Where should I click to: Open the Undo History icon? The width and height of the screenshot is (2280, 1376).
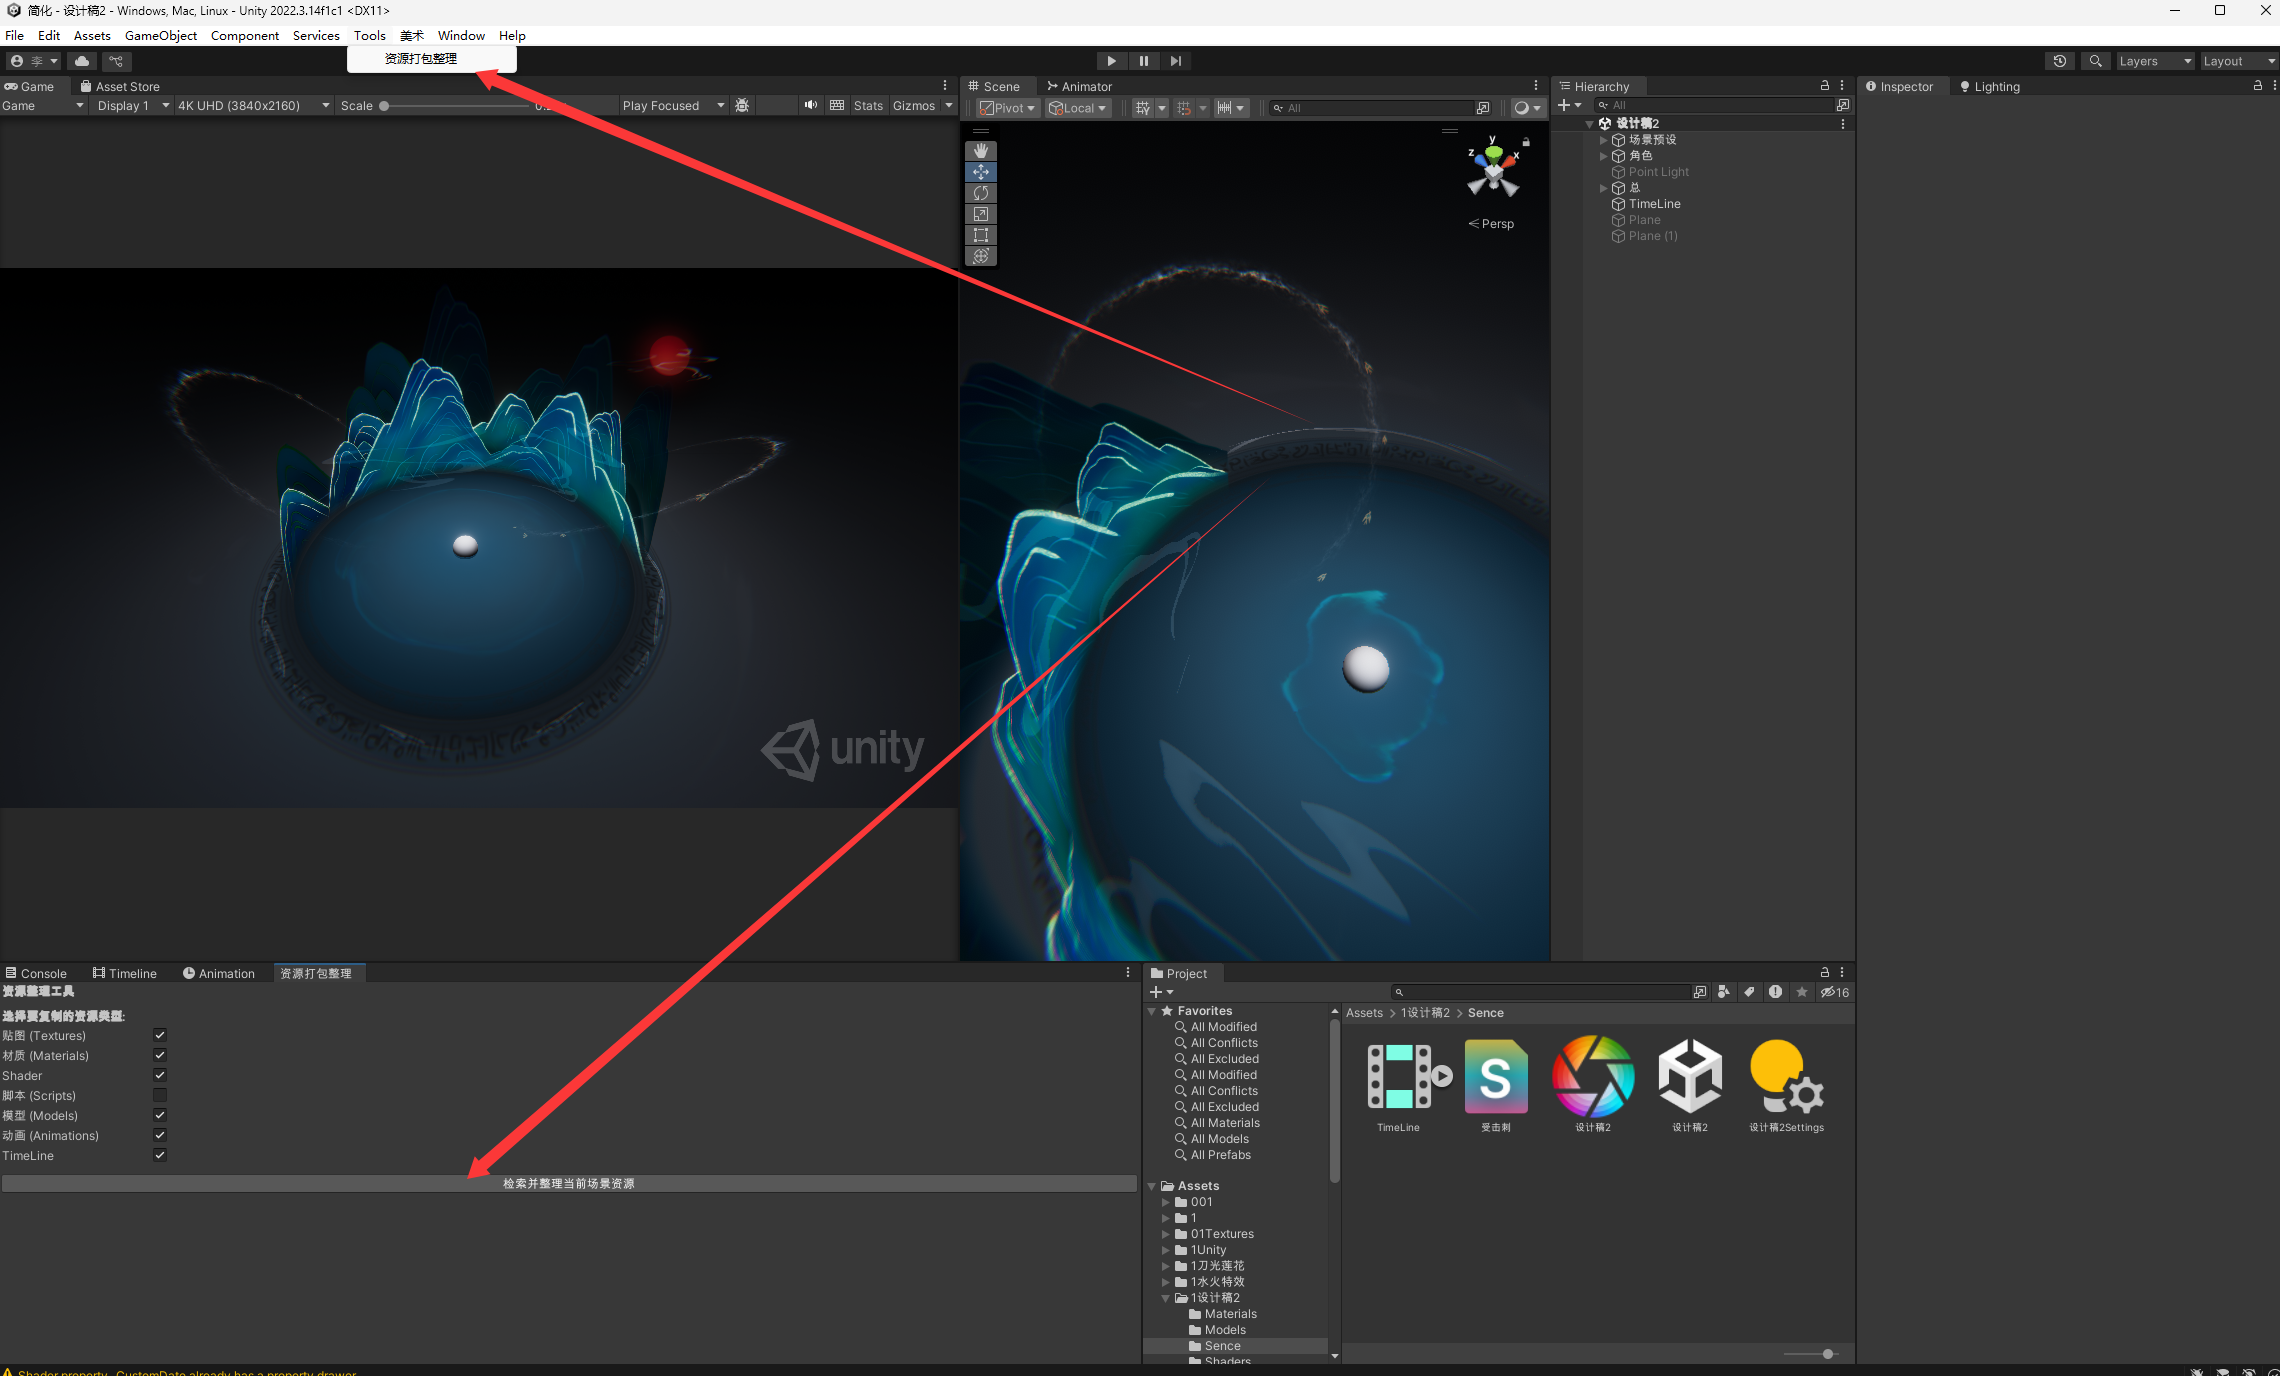(x=2060, y=61)
